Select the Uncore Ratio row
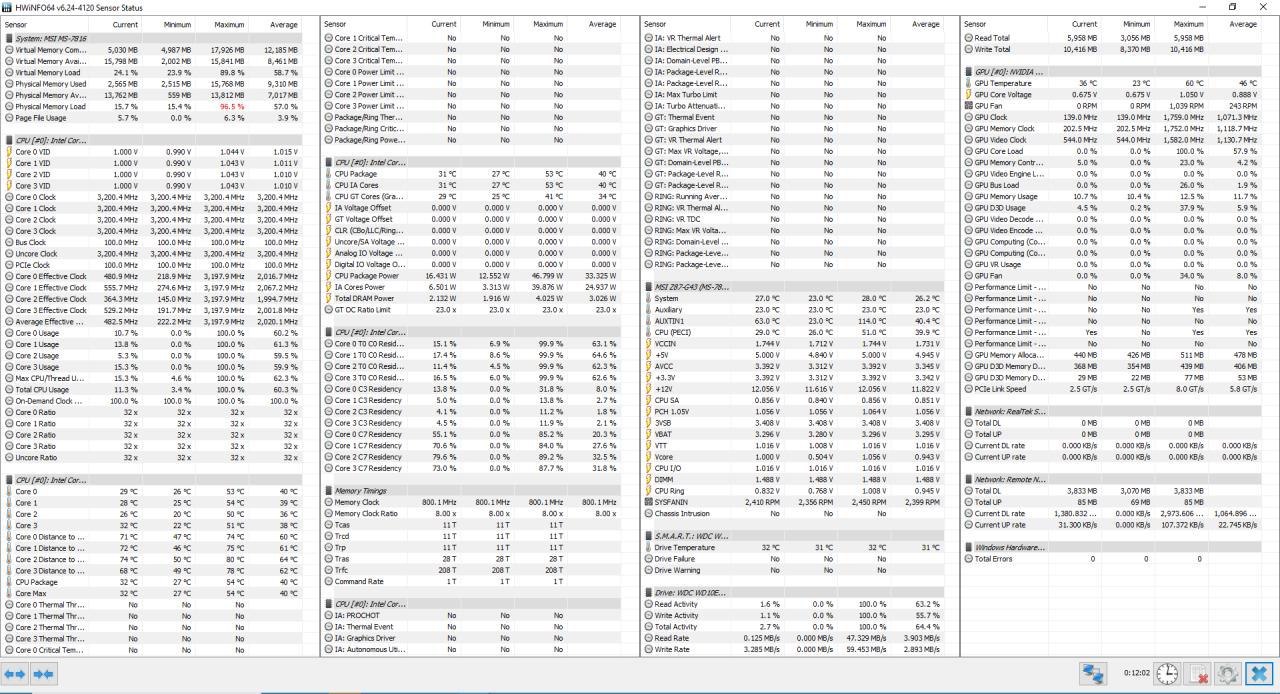Image resolution: width=1280 pixels, height=694 pixels. click(x=151, y=457)
